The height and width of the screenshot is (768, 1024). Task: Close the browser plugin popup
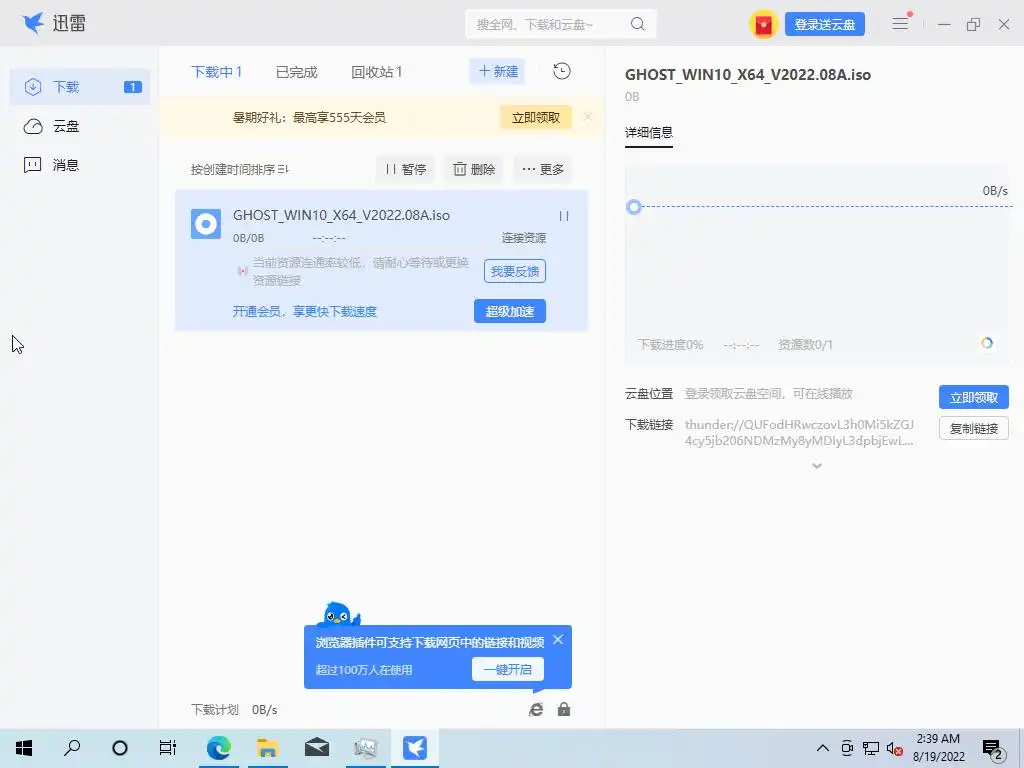[x=558, y=640]
